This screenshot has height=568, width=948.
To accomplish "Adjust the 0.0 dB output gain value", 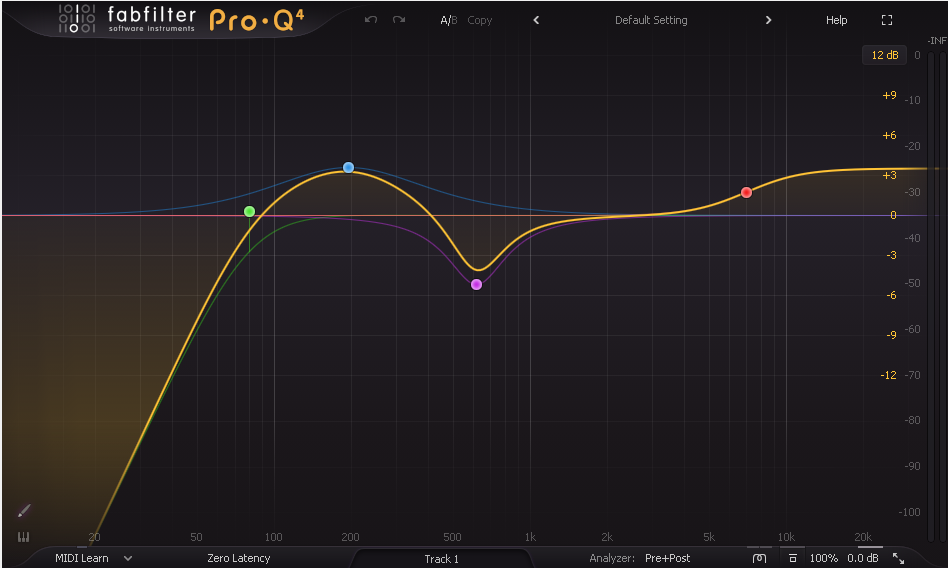I will pos(863,558).
